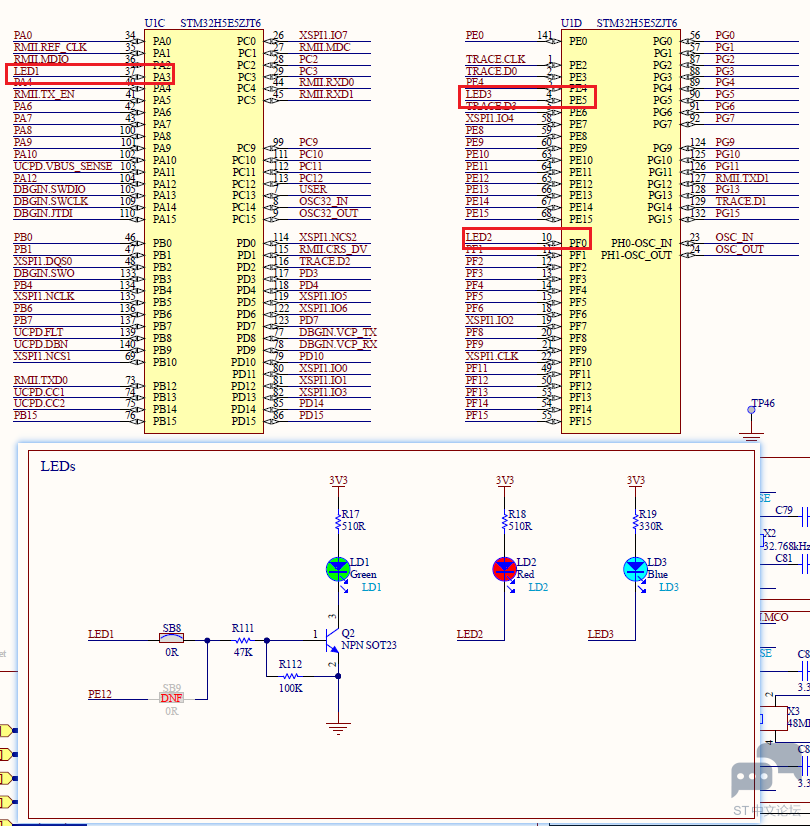Click the SB8 solder bridge symbol
The width and height of the screenshot is (810, 826).
tap(172, 638)
